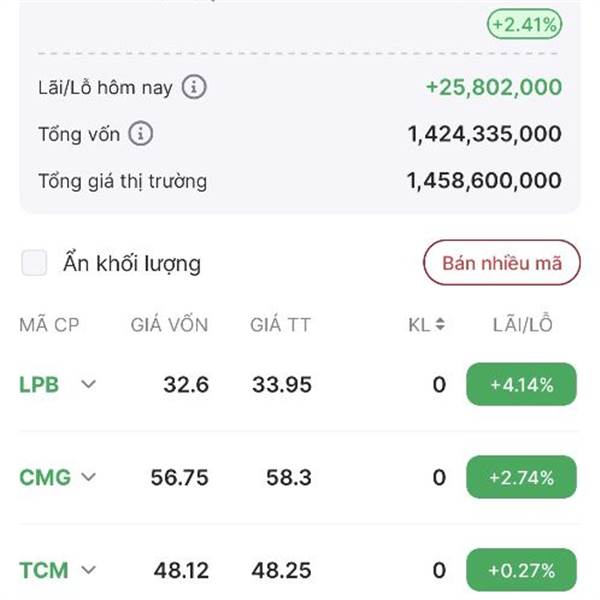Open info icon beside Tổng vốn
The width and height of the screenshot is (600, 600).
[x=140, y=134]
